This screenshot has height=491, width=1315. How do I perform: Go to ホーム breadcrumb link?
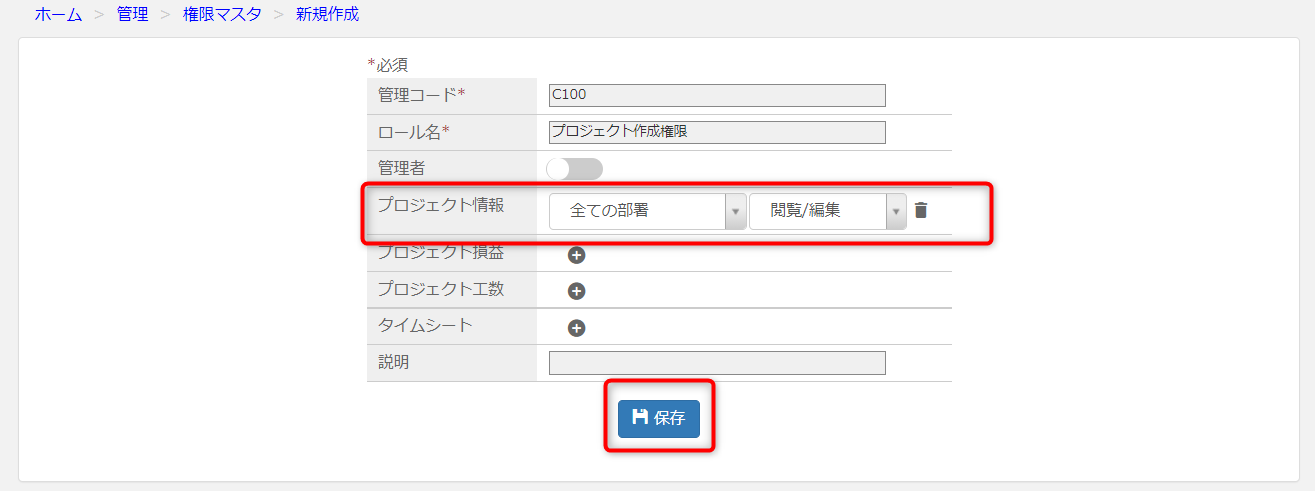point(59,15)
